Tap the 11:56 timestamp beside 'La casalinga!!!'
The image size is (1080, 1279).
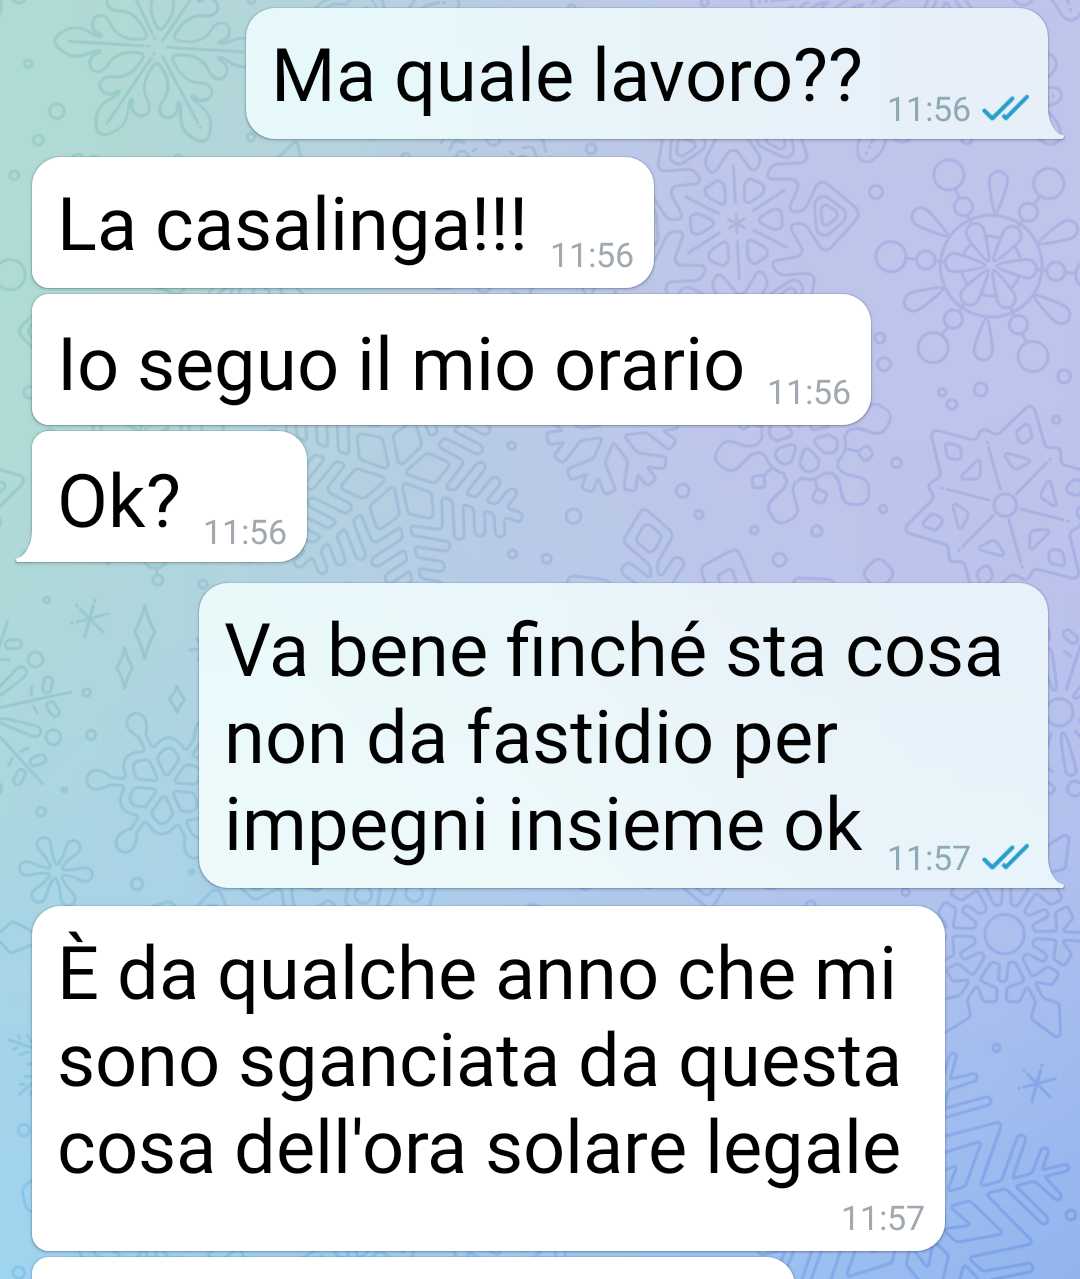point(592,256)
